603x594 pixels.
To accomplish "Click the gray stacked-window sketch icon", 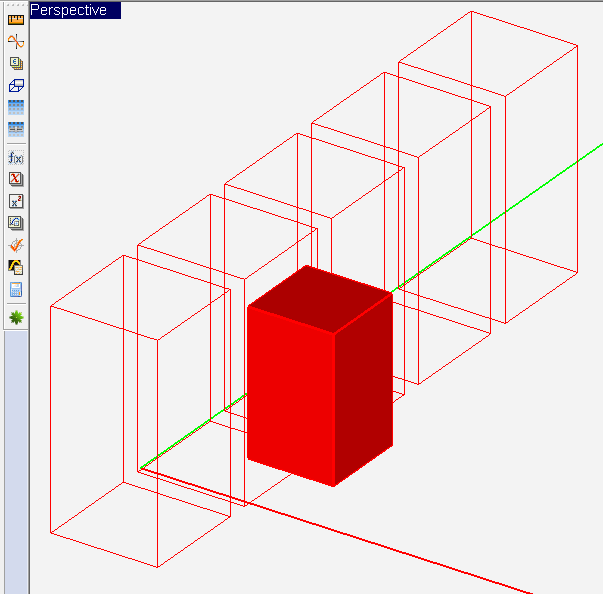I will pyautogui.click(x=16, y=223).
